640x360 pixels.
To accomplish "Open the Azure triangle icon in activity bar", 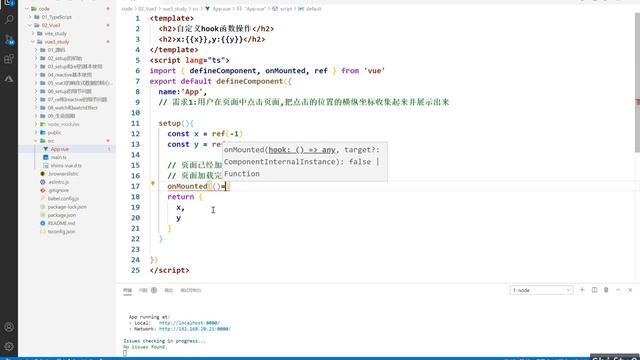I will [9, 78].
